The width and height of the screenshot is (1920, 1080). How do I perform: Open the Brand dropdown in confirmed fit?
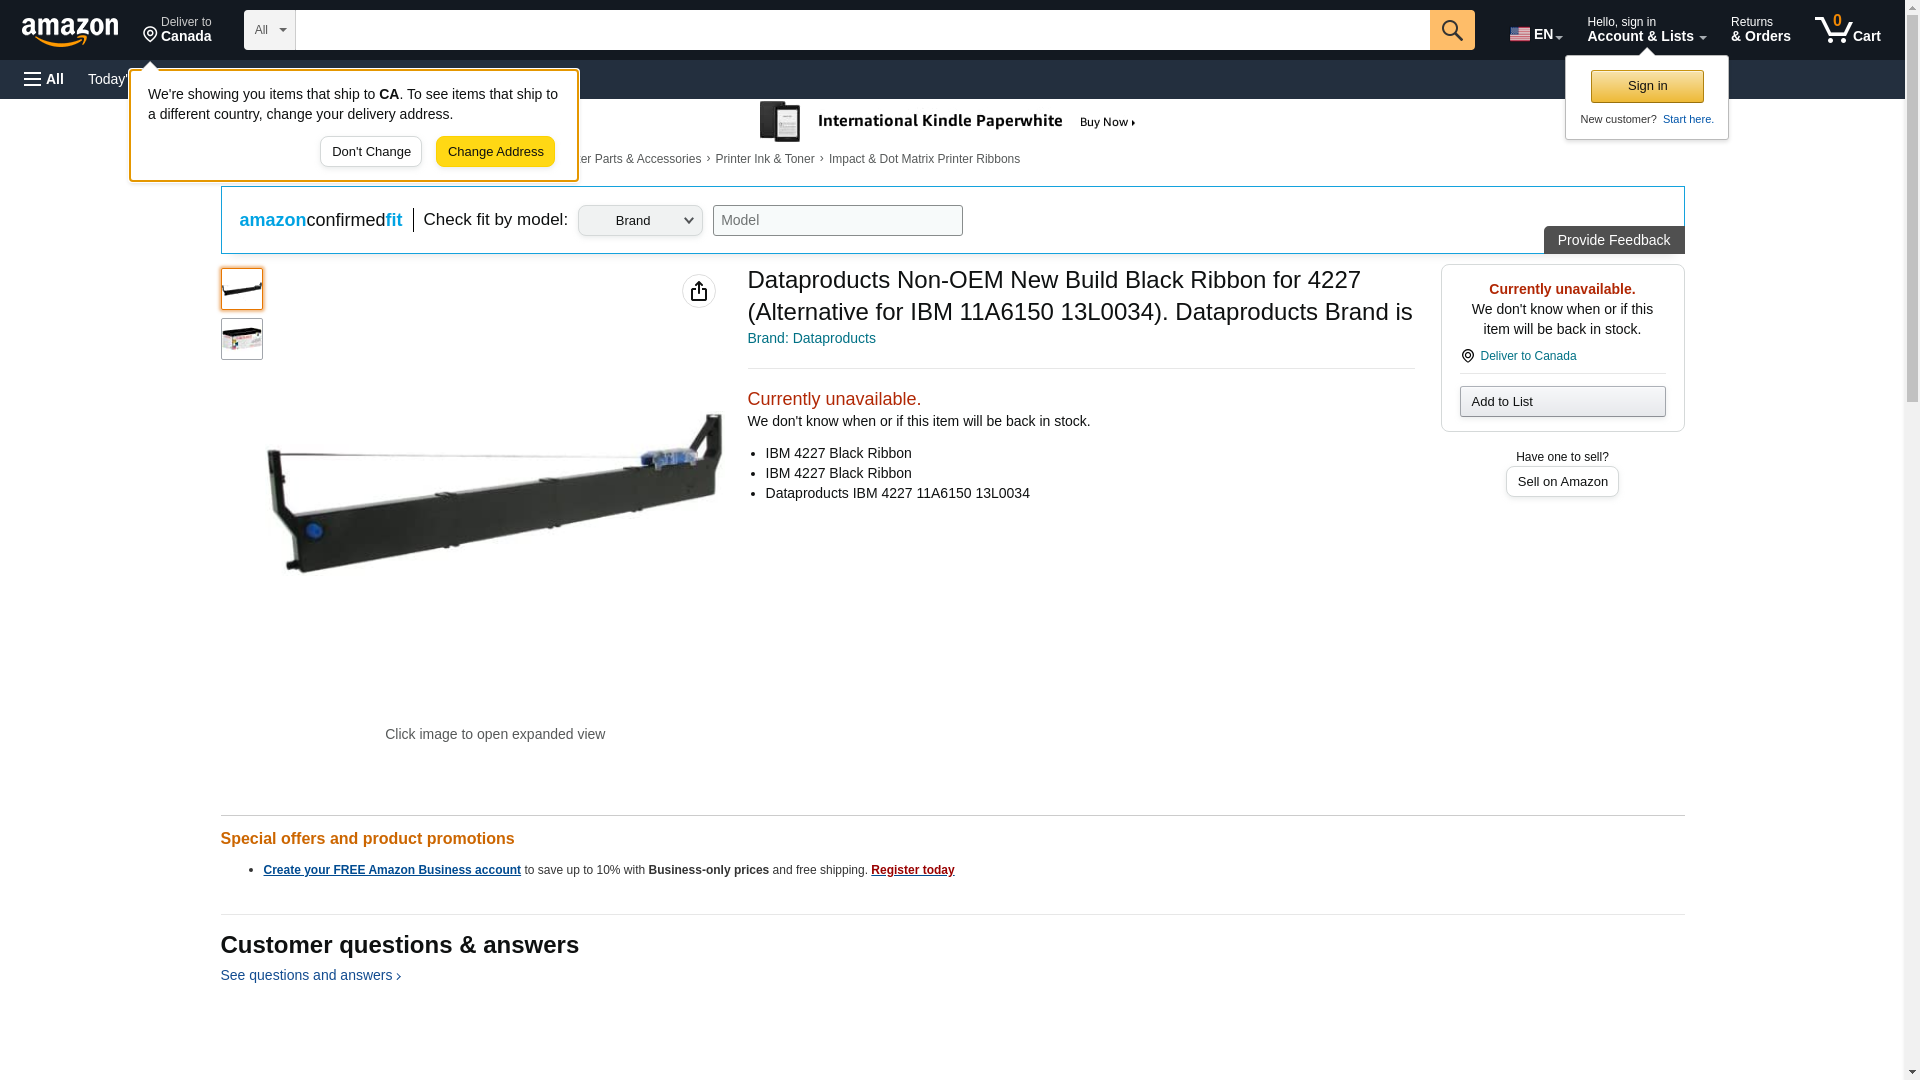pyautogui.click(x=640, y=221)
